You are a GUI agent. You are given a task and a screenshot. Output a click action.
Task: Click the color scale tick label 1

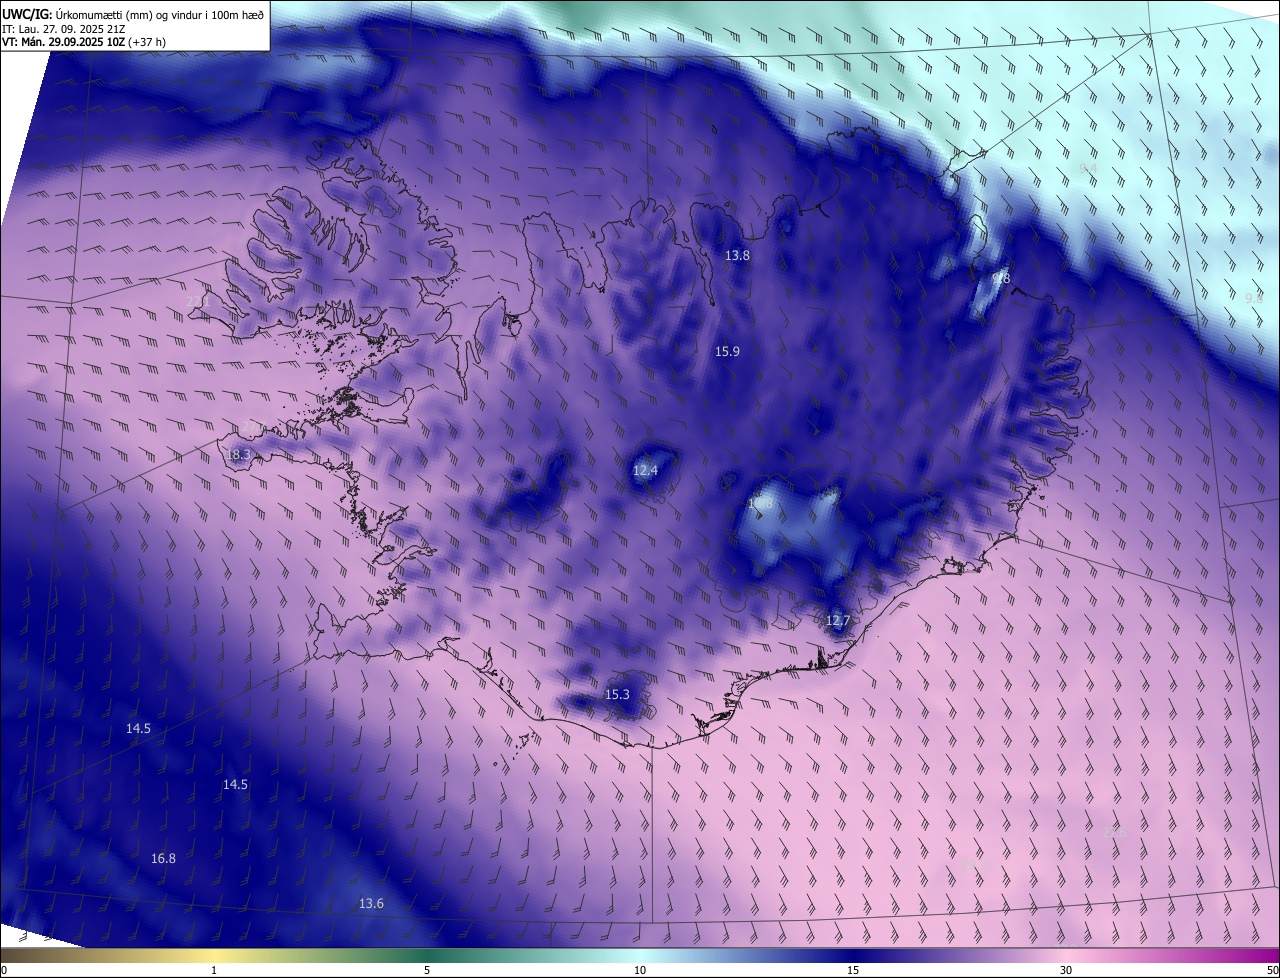[214, 970]
